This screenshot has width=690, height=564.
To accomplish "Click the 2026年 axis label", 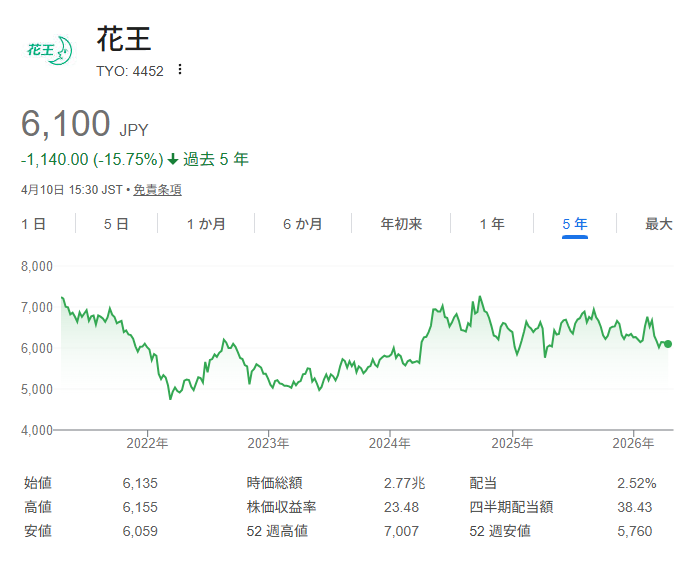I will tap(633, 443).
